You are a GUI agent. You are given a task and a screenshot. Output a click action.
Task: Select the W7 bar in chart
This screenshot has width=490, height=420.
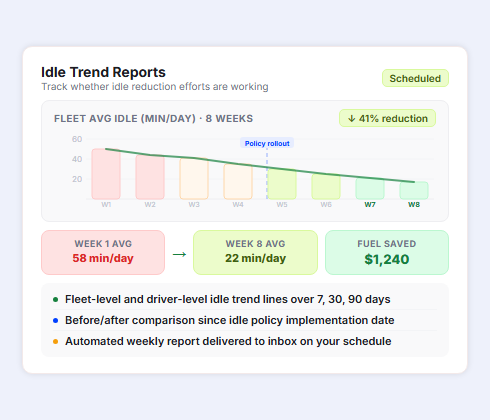pyautogui.click(x=370, y=189)
